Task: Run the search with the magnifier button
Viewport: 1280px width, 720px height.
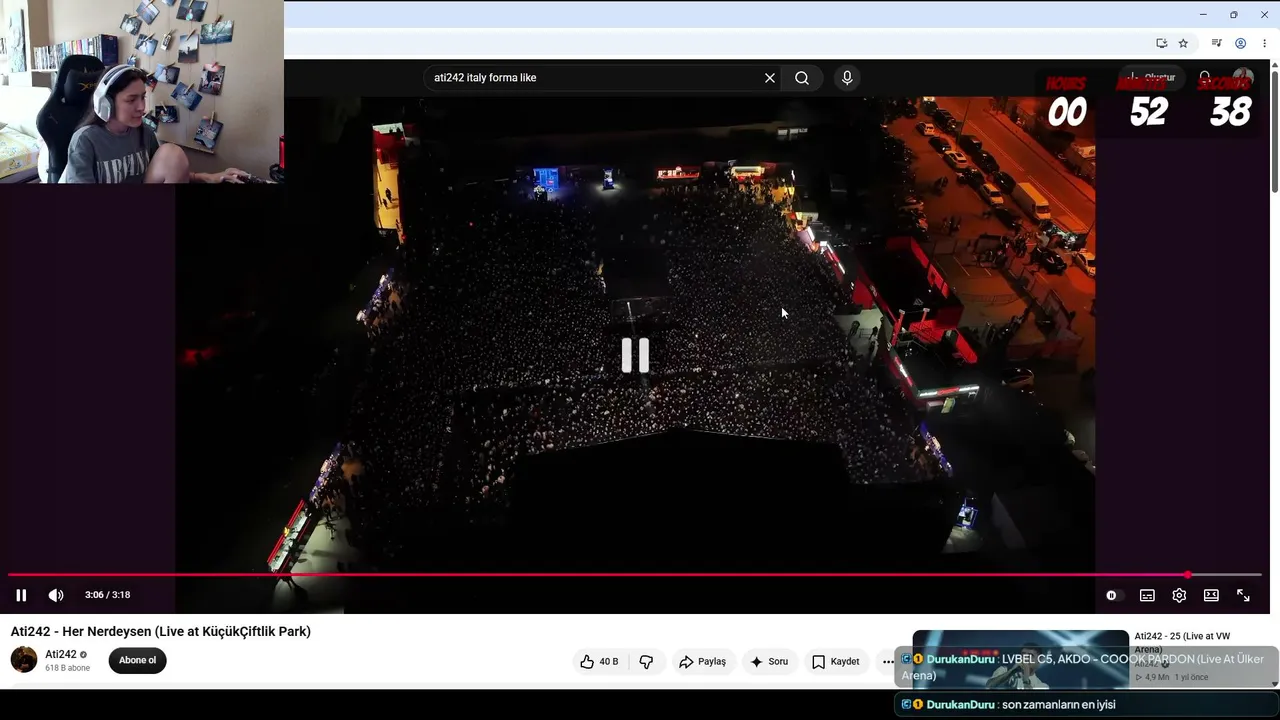Action: click(802, 78)
